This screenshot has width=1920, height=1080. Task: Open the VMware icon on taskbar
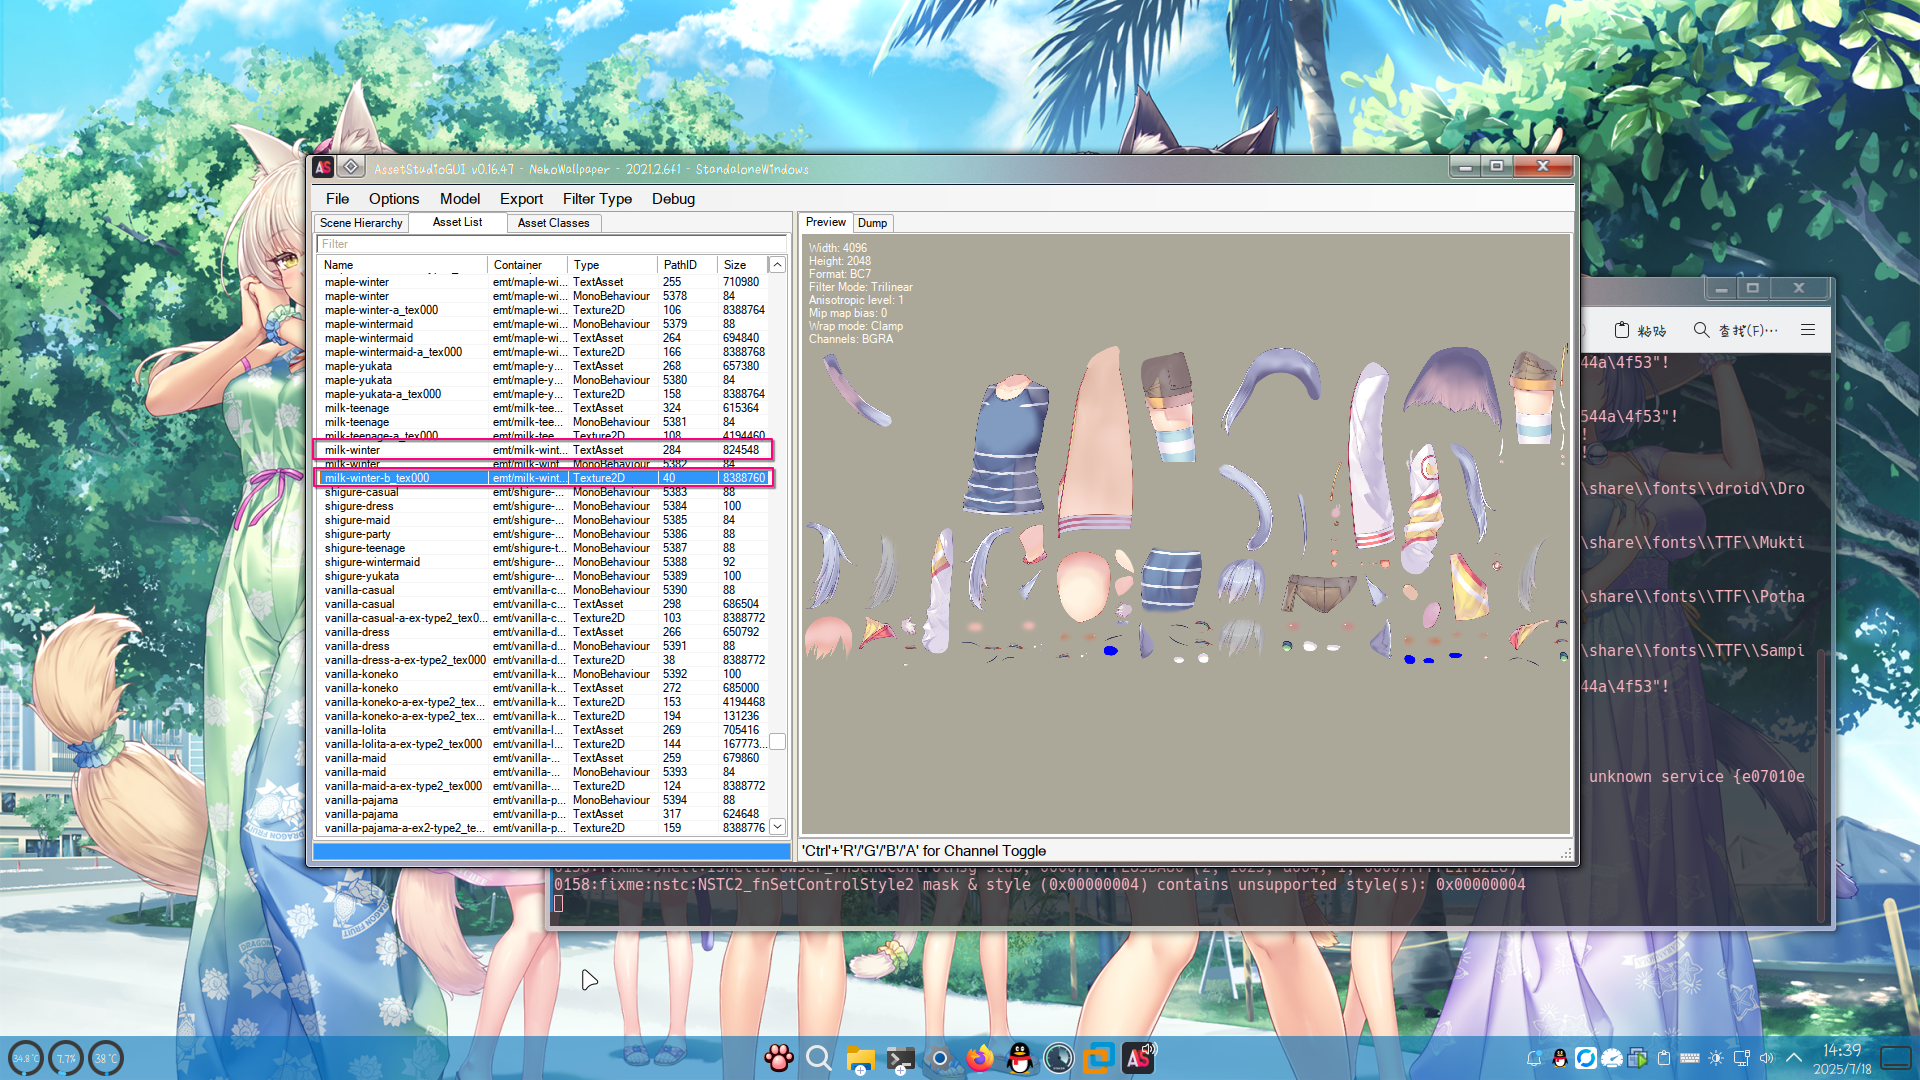[1099, 1058]
